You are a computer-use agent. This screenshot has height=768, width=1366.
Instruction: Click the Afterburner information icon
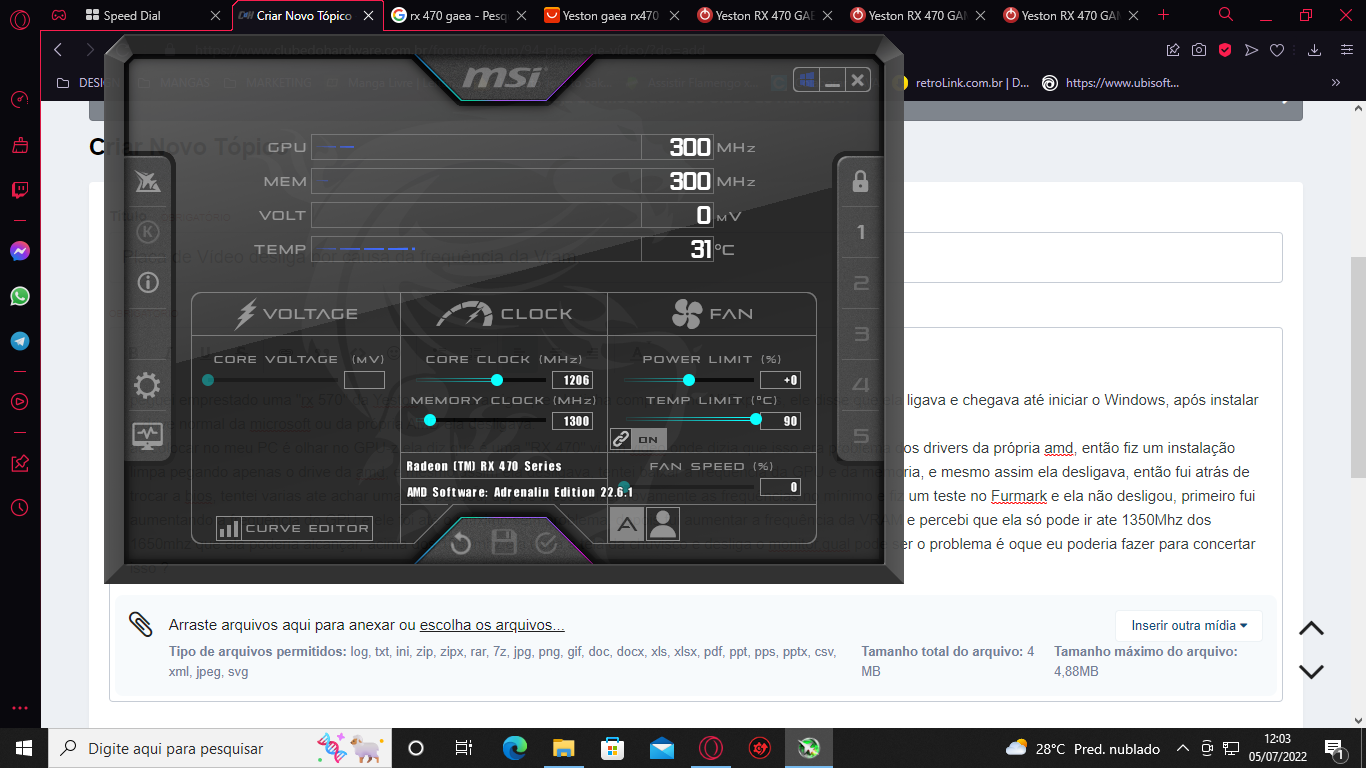[148, 282]
